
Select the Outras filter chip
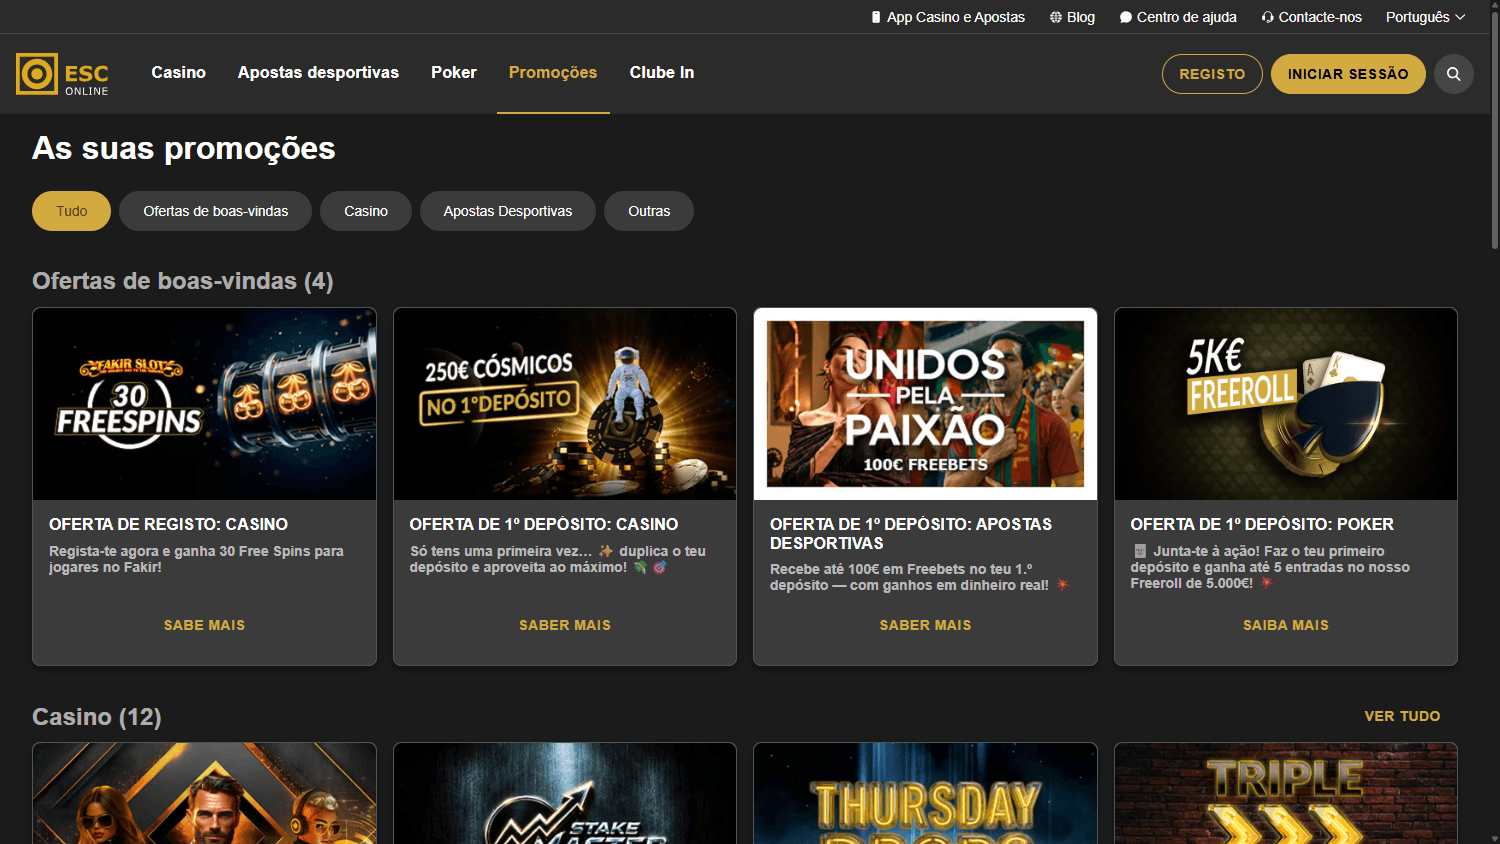pyautogui.click(x=649, y=211)
